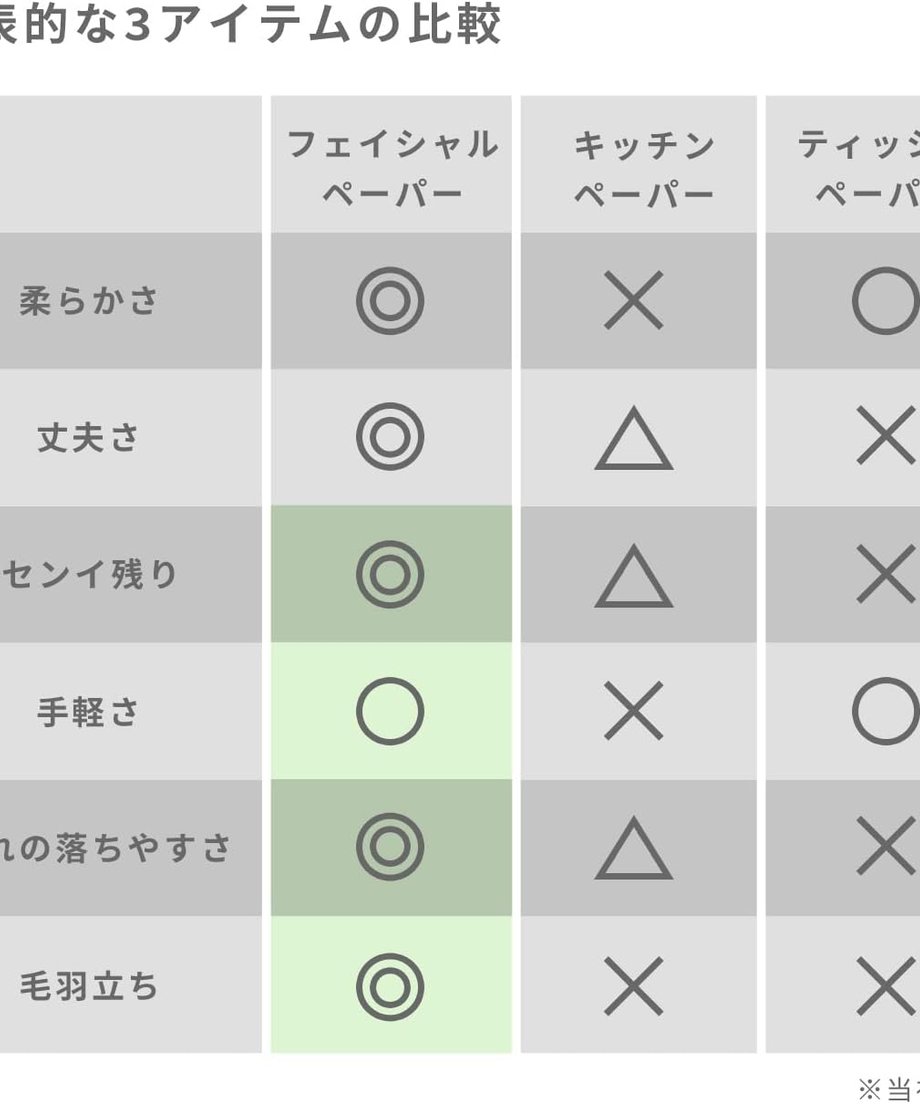
Task: Click the triangle for 丈夫さ under キッチンペーパー
Action: (x=634, y=438)
